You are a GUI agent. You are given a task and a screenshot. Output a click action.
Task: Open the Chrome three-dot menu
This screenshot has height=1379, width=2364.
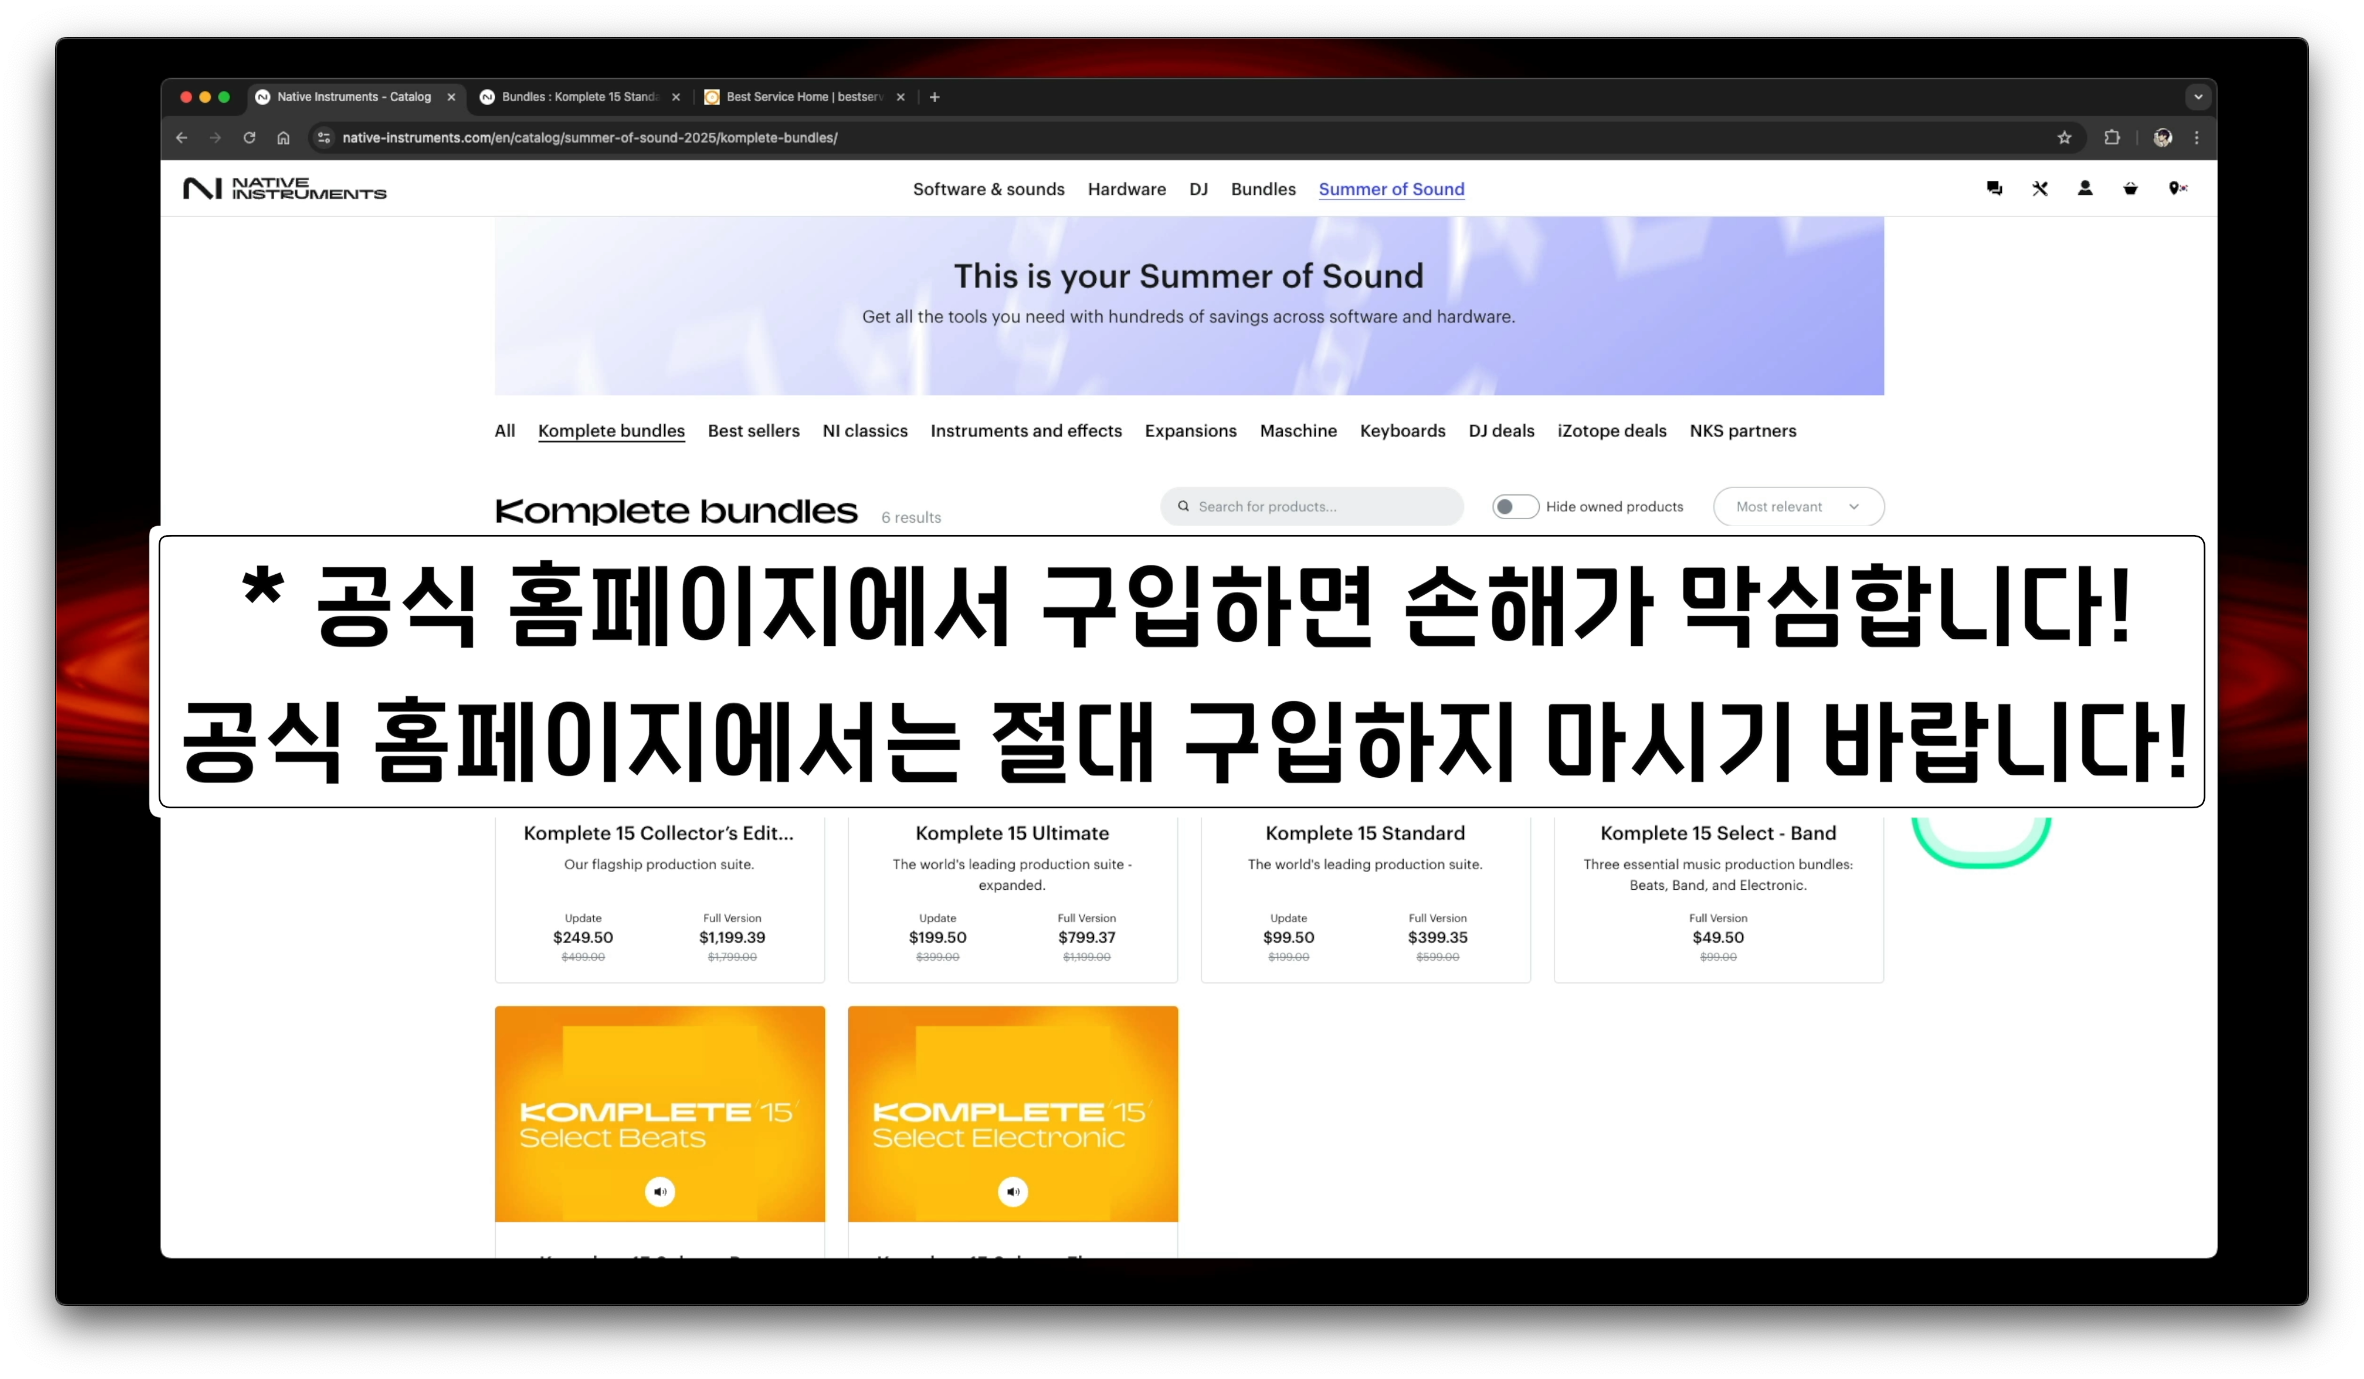pos(2197,138)
